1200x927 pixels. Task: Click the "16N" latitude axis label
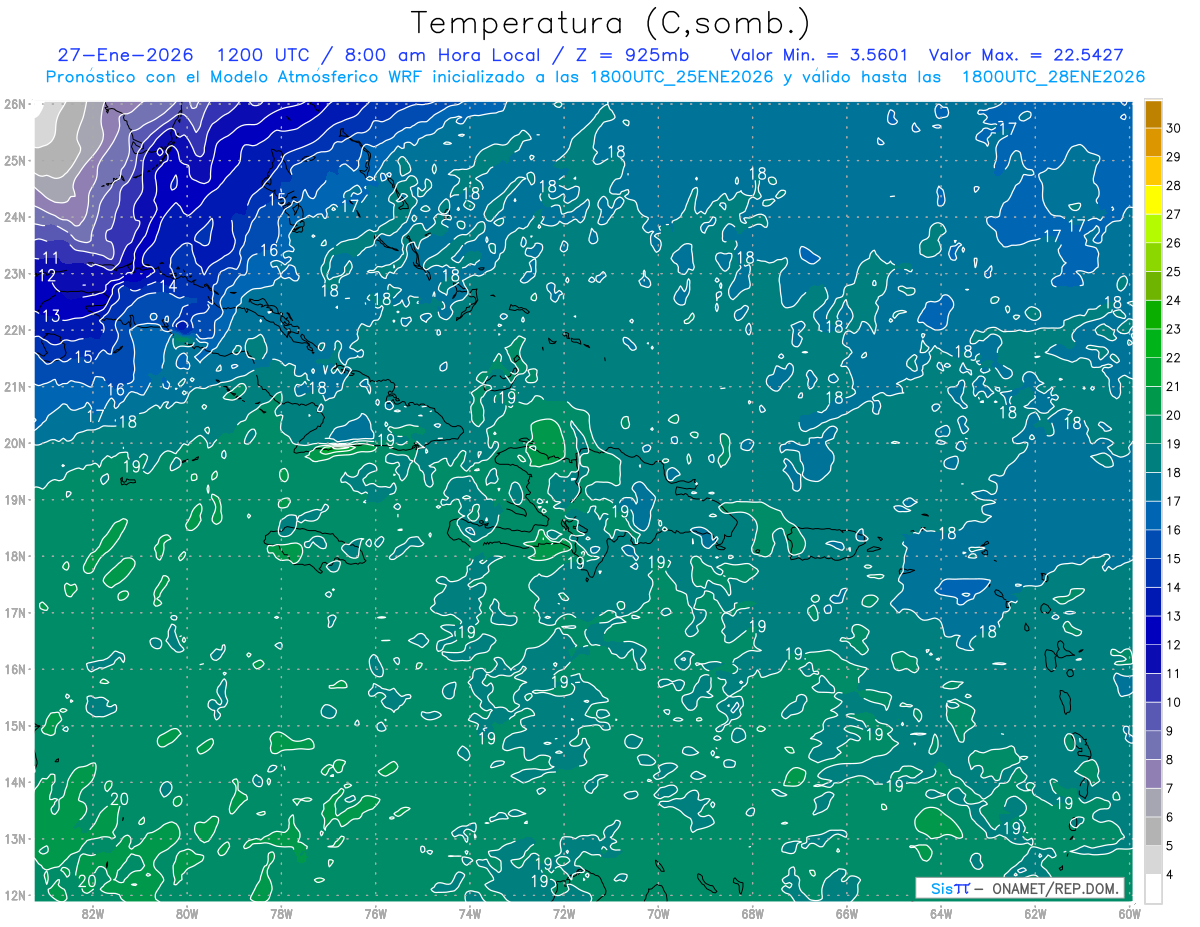click(x=14, y=669)
